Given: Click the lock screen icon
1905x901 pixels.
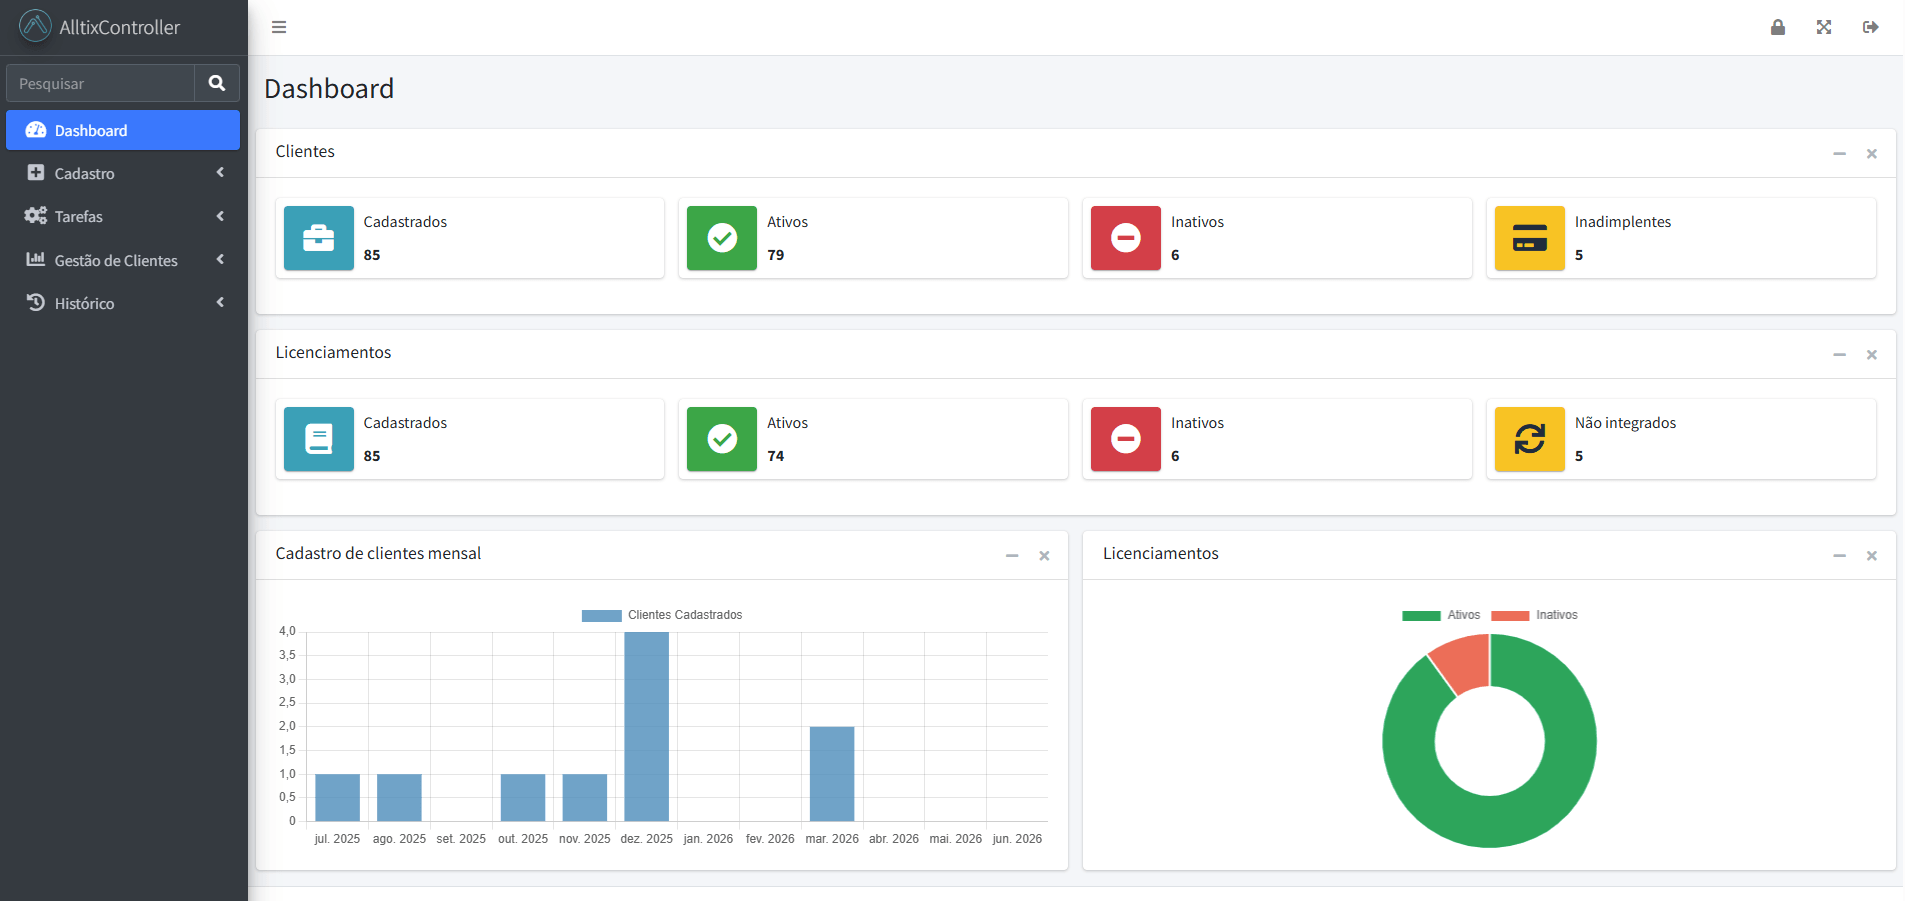Looking at the screenshot, I should pyautogui.click(x=1778, y=27).
